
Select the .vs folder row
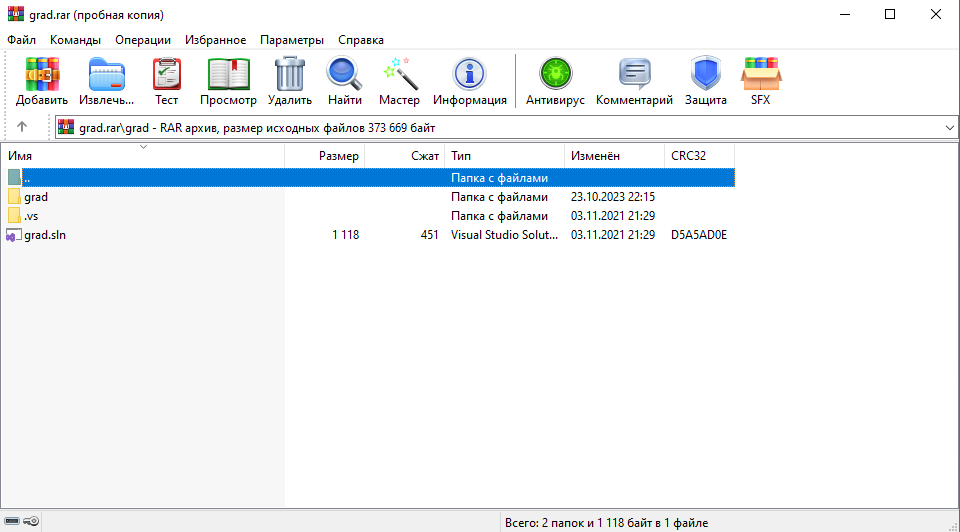(31, 216)
